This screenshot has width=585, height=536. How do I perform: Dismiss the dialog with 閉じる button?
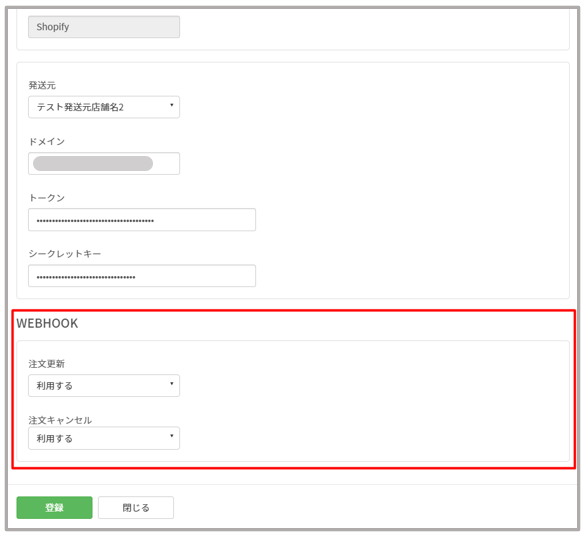[x=136, y=507]
